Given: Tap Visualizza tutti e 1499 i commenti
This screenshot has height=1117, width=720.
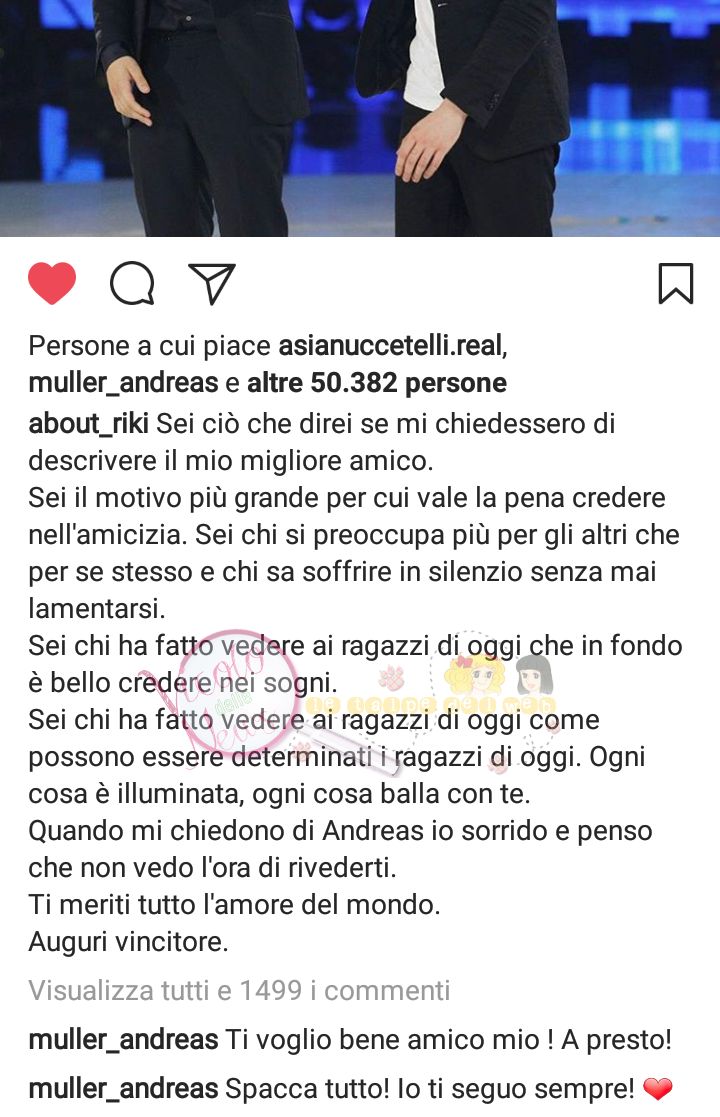Looking at the screenshot, I should point(239,991).
